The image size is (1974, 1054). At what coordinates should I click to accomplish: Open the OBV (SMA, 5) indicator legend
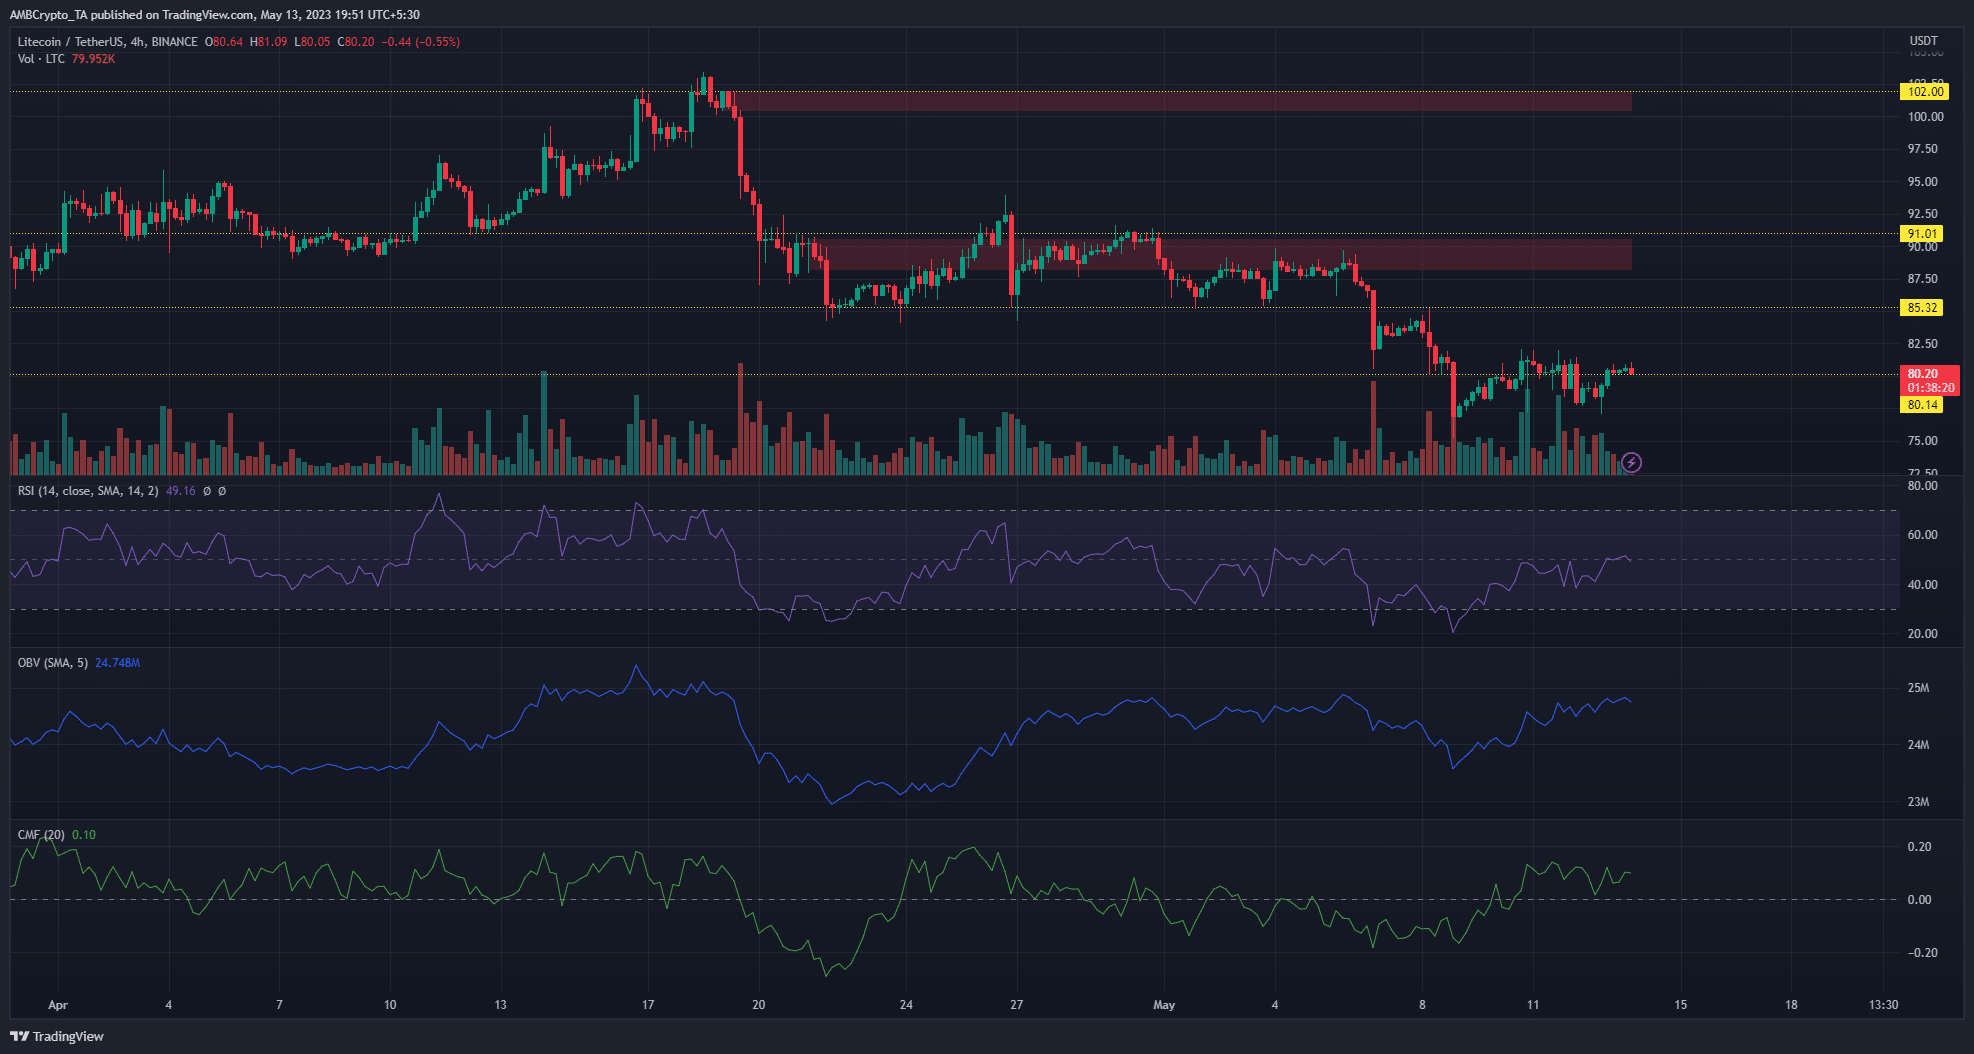coord(53,663)
